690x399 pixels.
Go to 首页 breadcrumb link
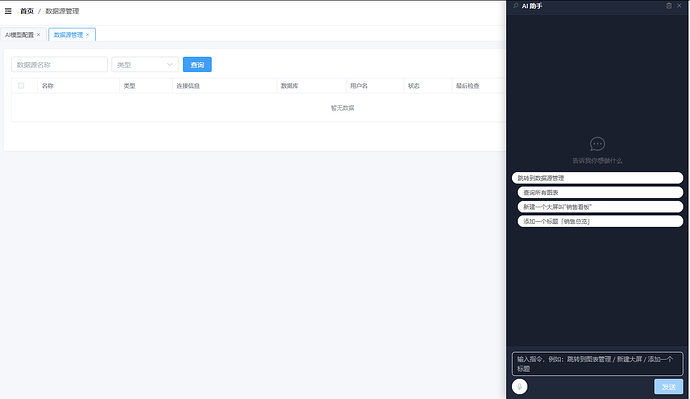(27, 11)
